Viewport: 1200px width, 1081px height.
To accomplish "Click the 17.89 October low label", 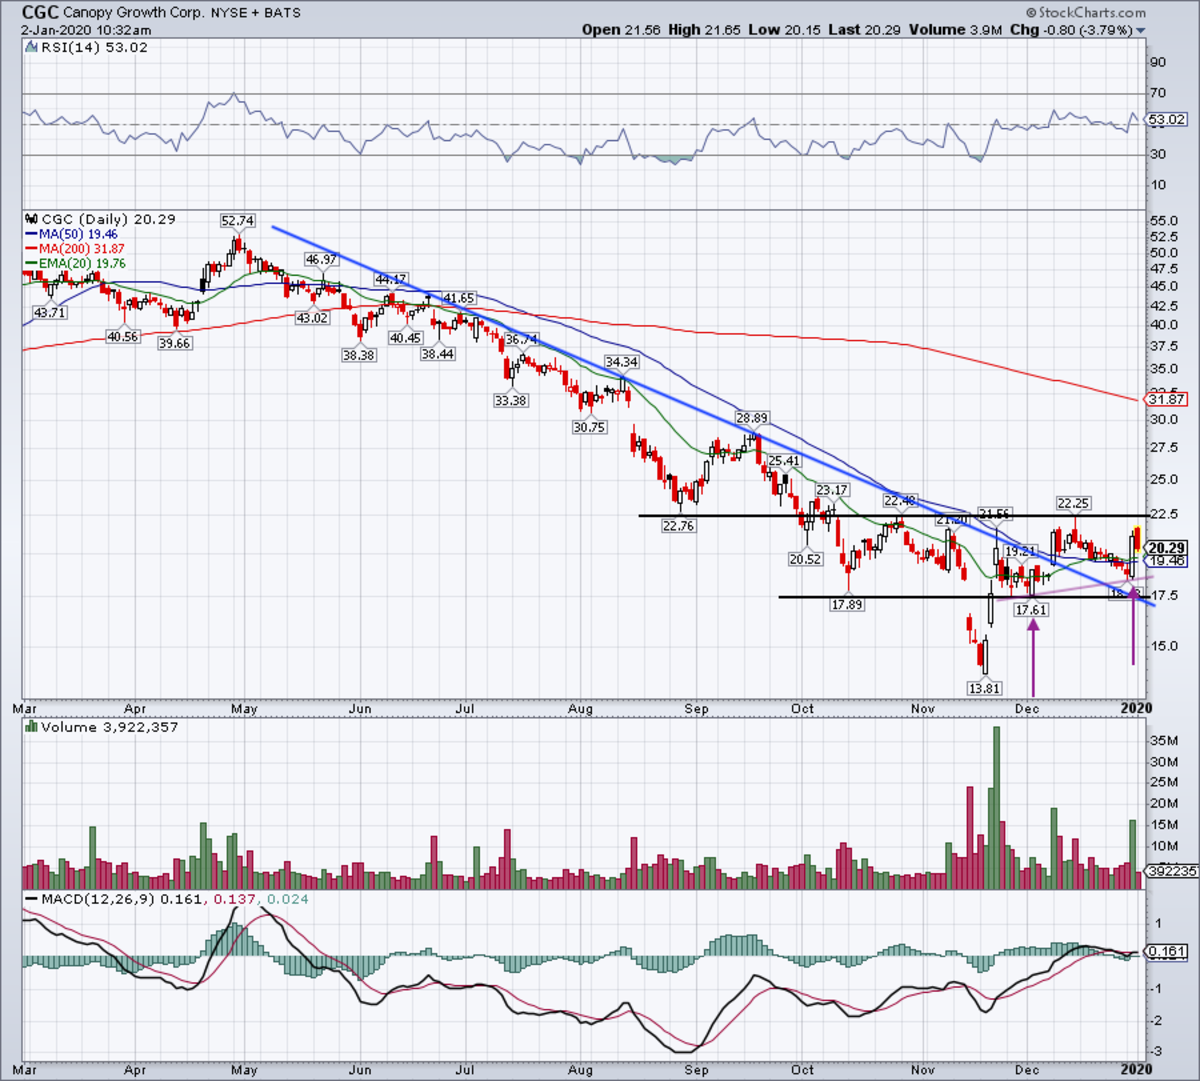I will (x=846, y=604).
